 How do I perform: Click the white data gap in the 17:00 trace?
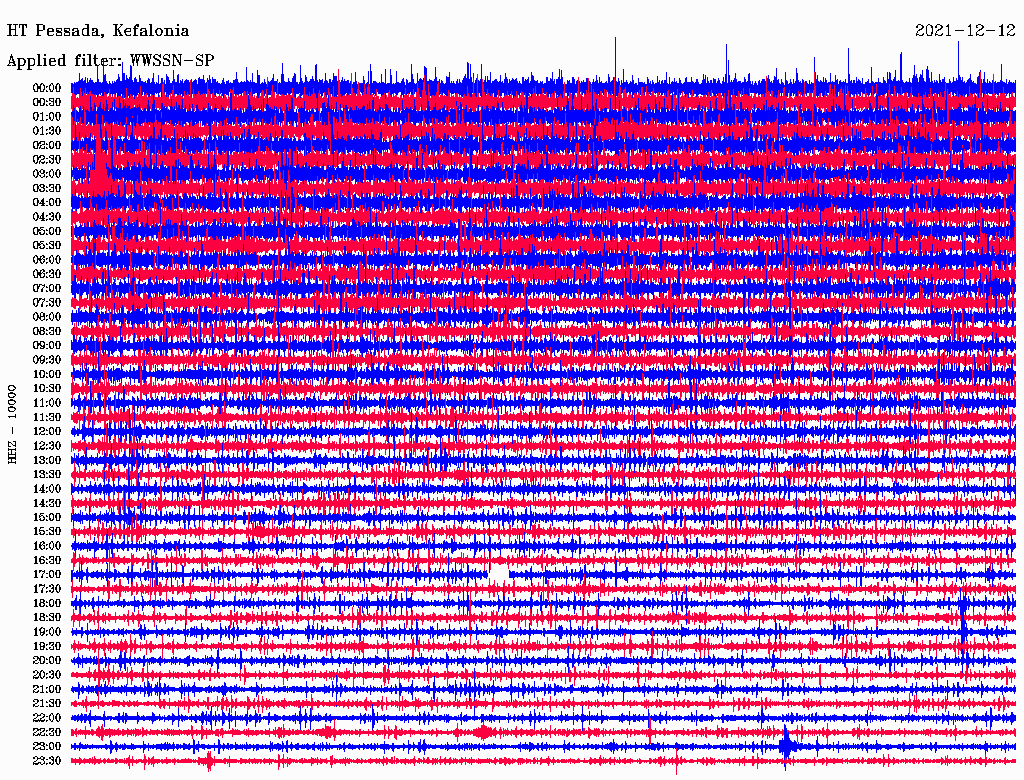click(499, 574)
